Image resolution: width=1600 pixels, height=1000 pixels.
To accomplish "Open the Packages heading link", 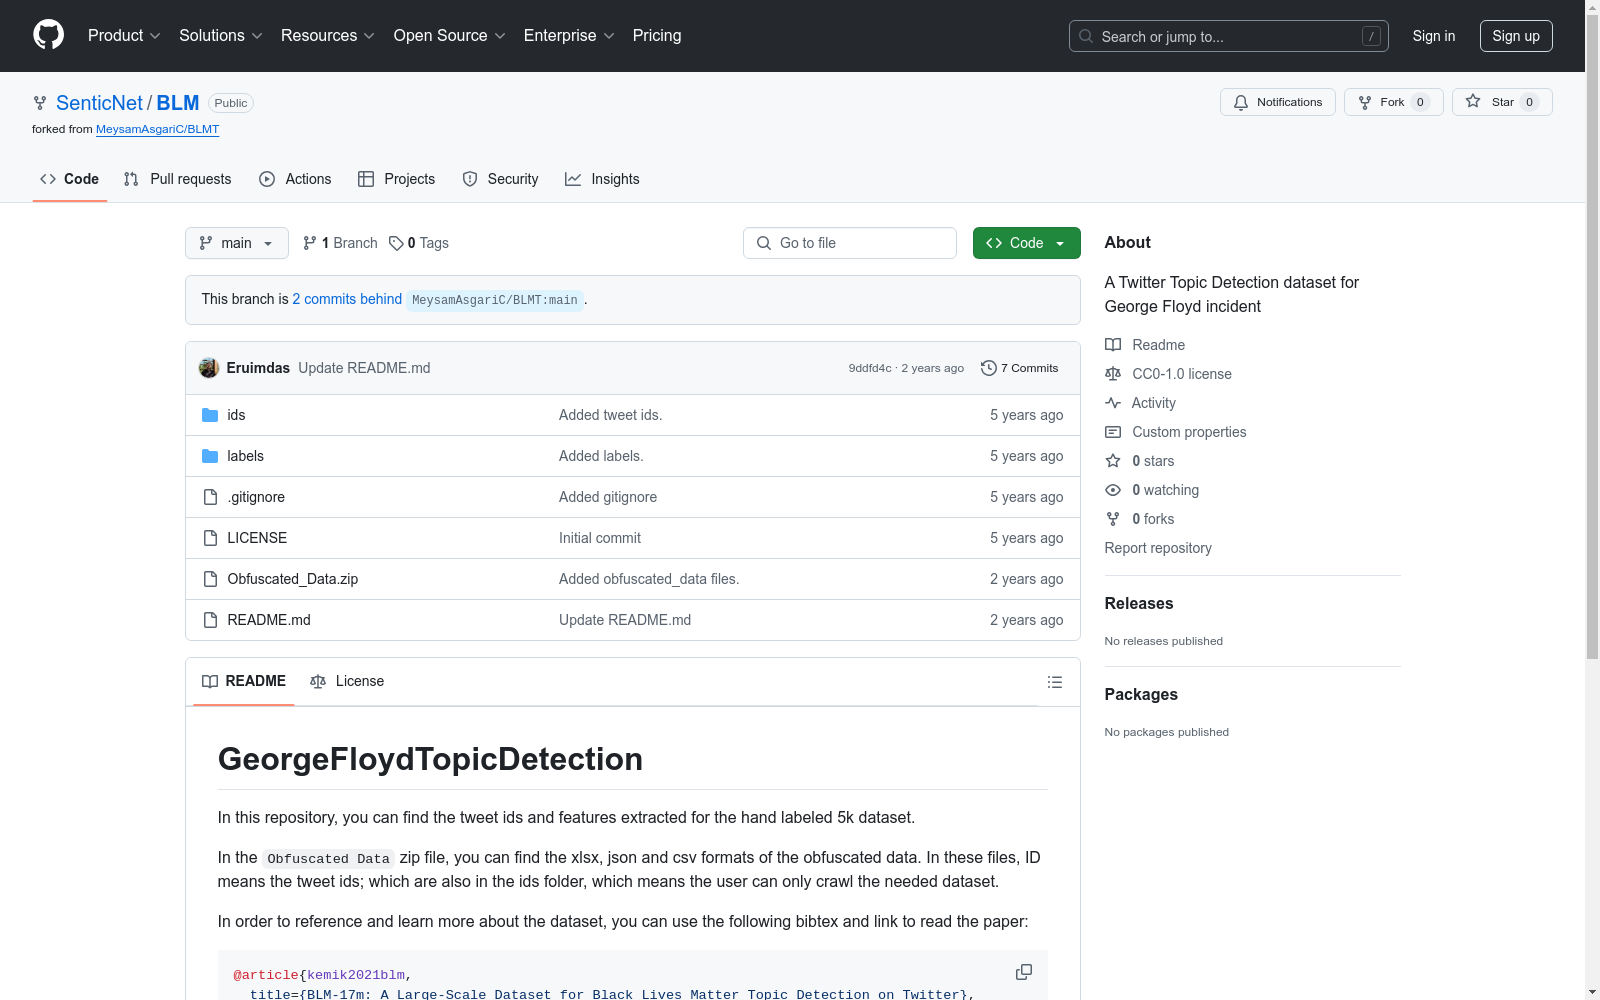I will pyautogui.click(x=1141, y=694).
